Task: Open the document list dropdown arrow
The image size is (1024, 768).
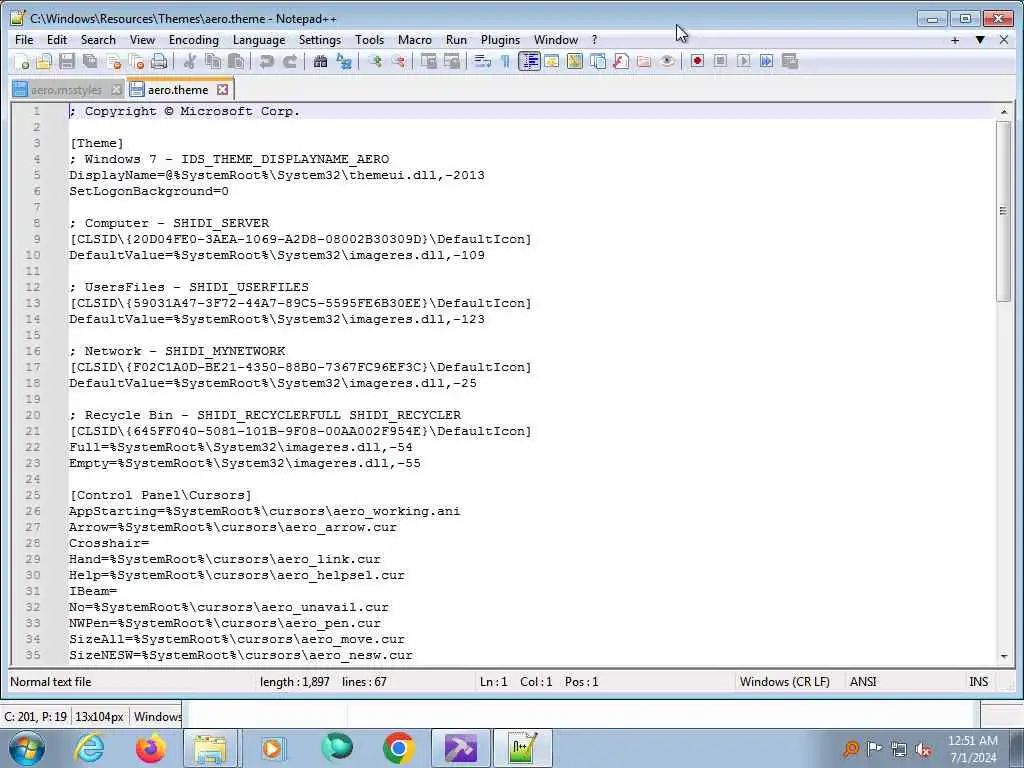Action: point(980,40)
